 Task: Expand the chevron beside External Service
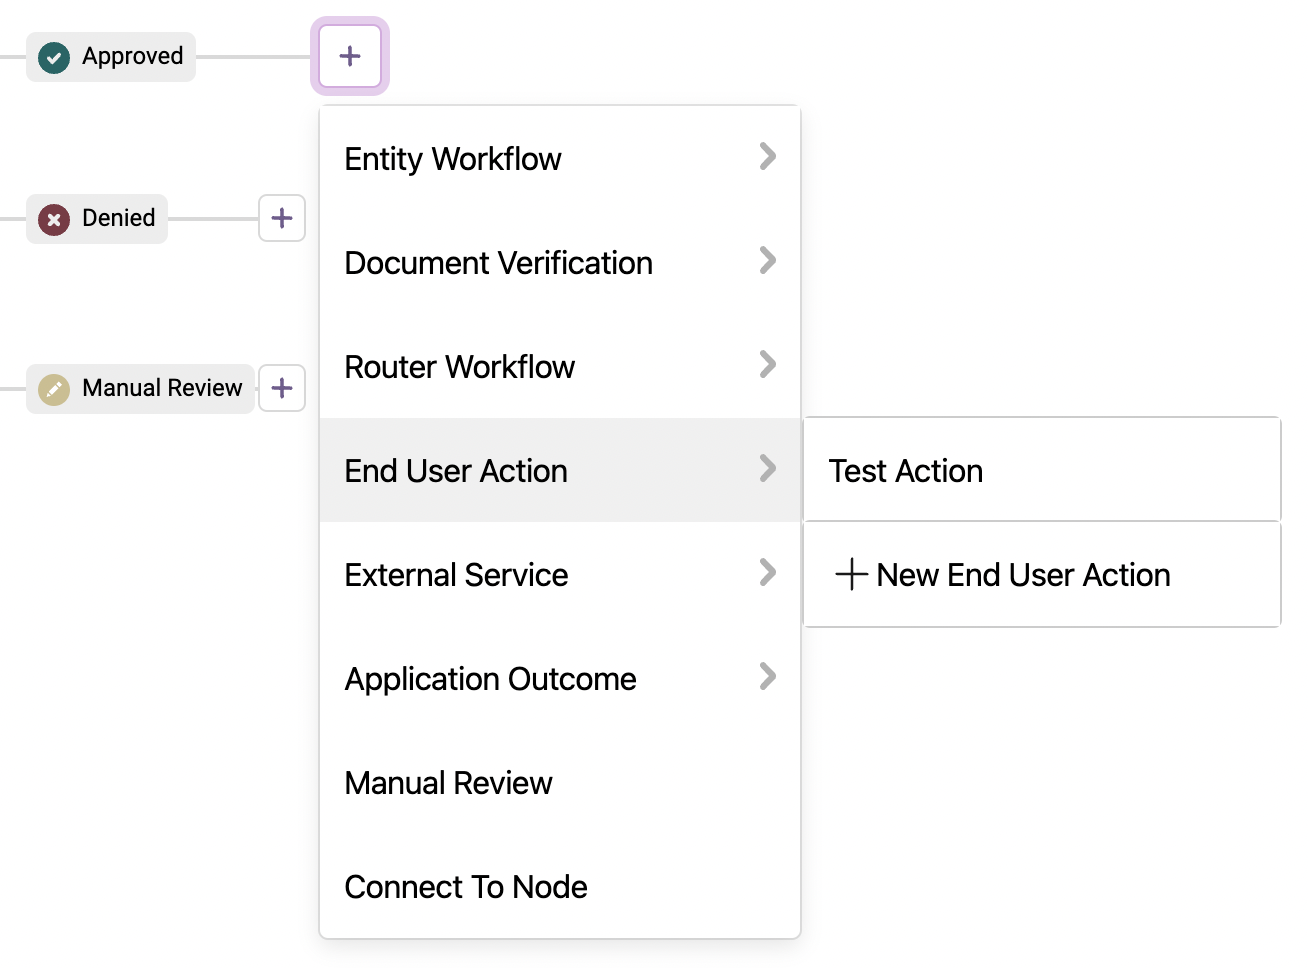(x=768, y=572)
